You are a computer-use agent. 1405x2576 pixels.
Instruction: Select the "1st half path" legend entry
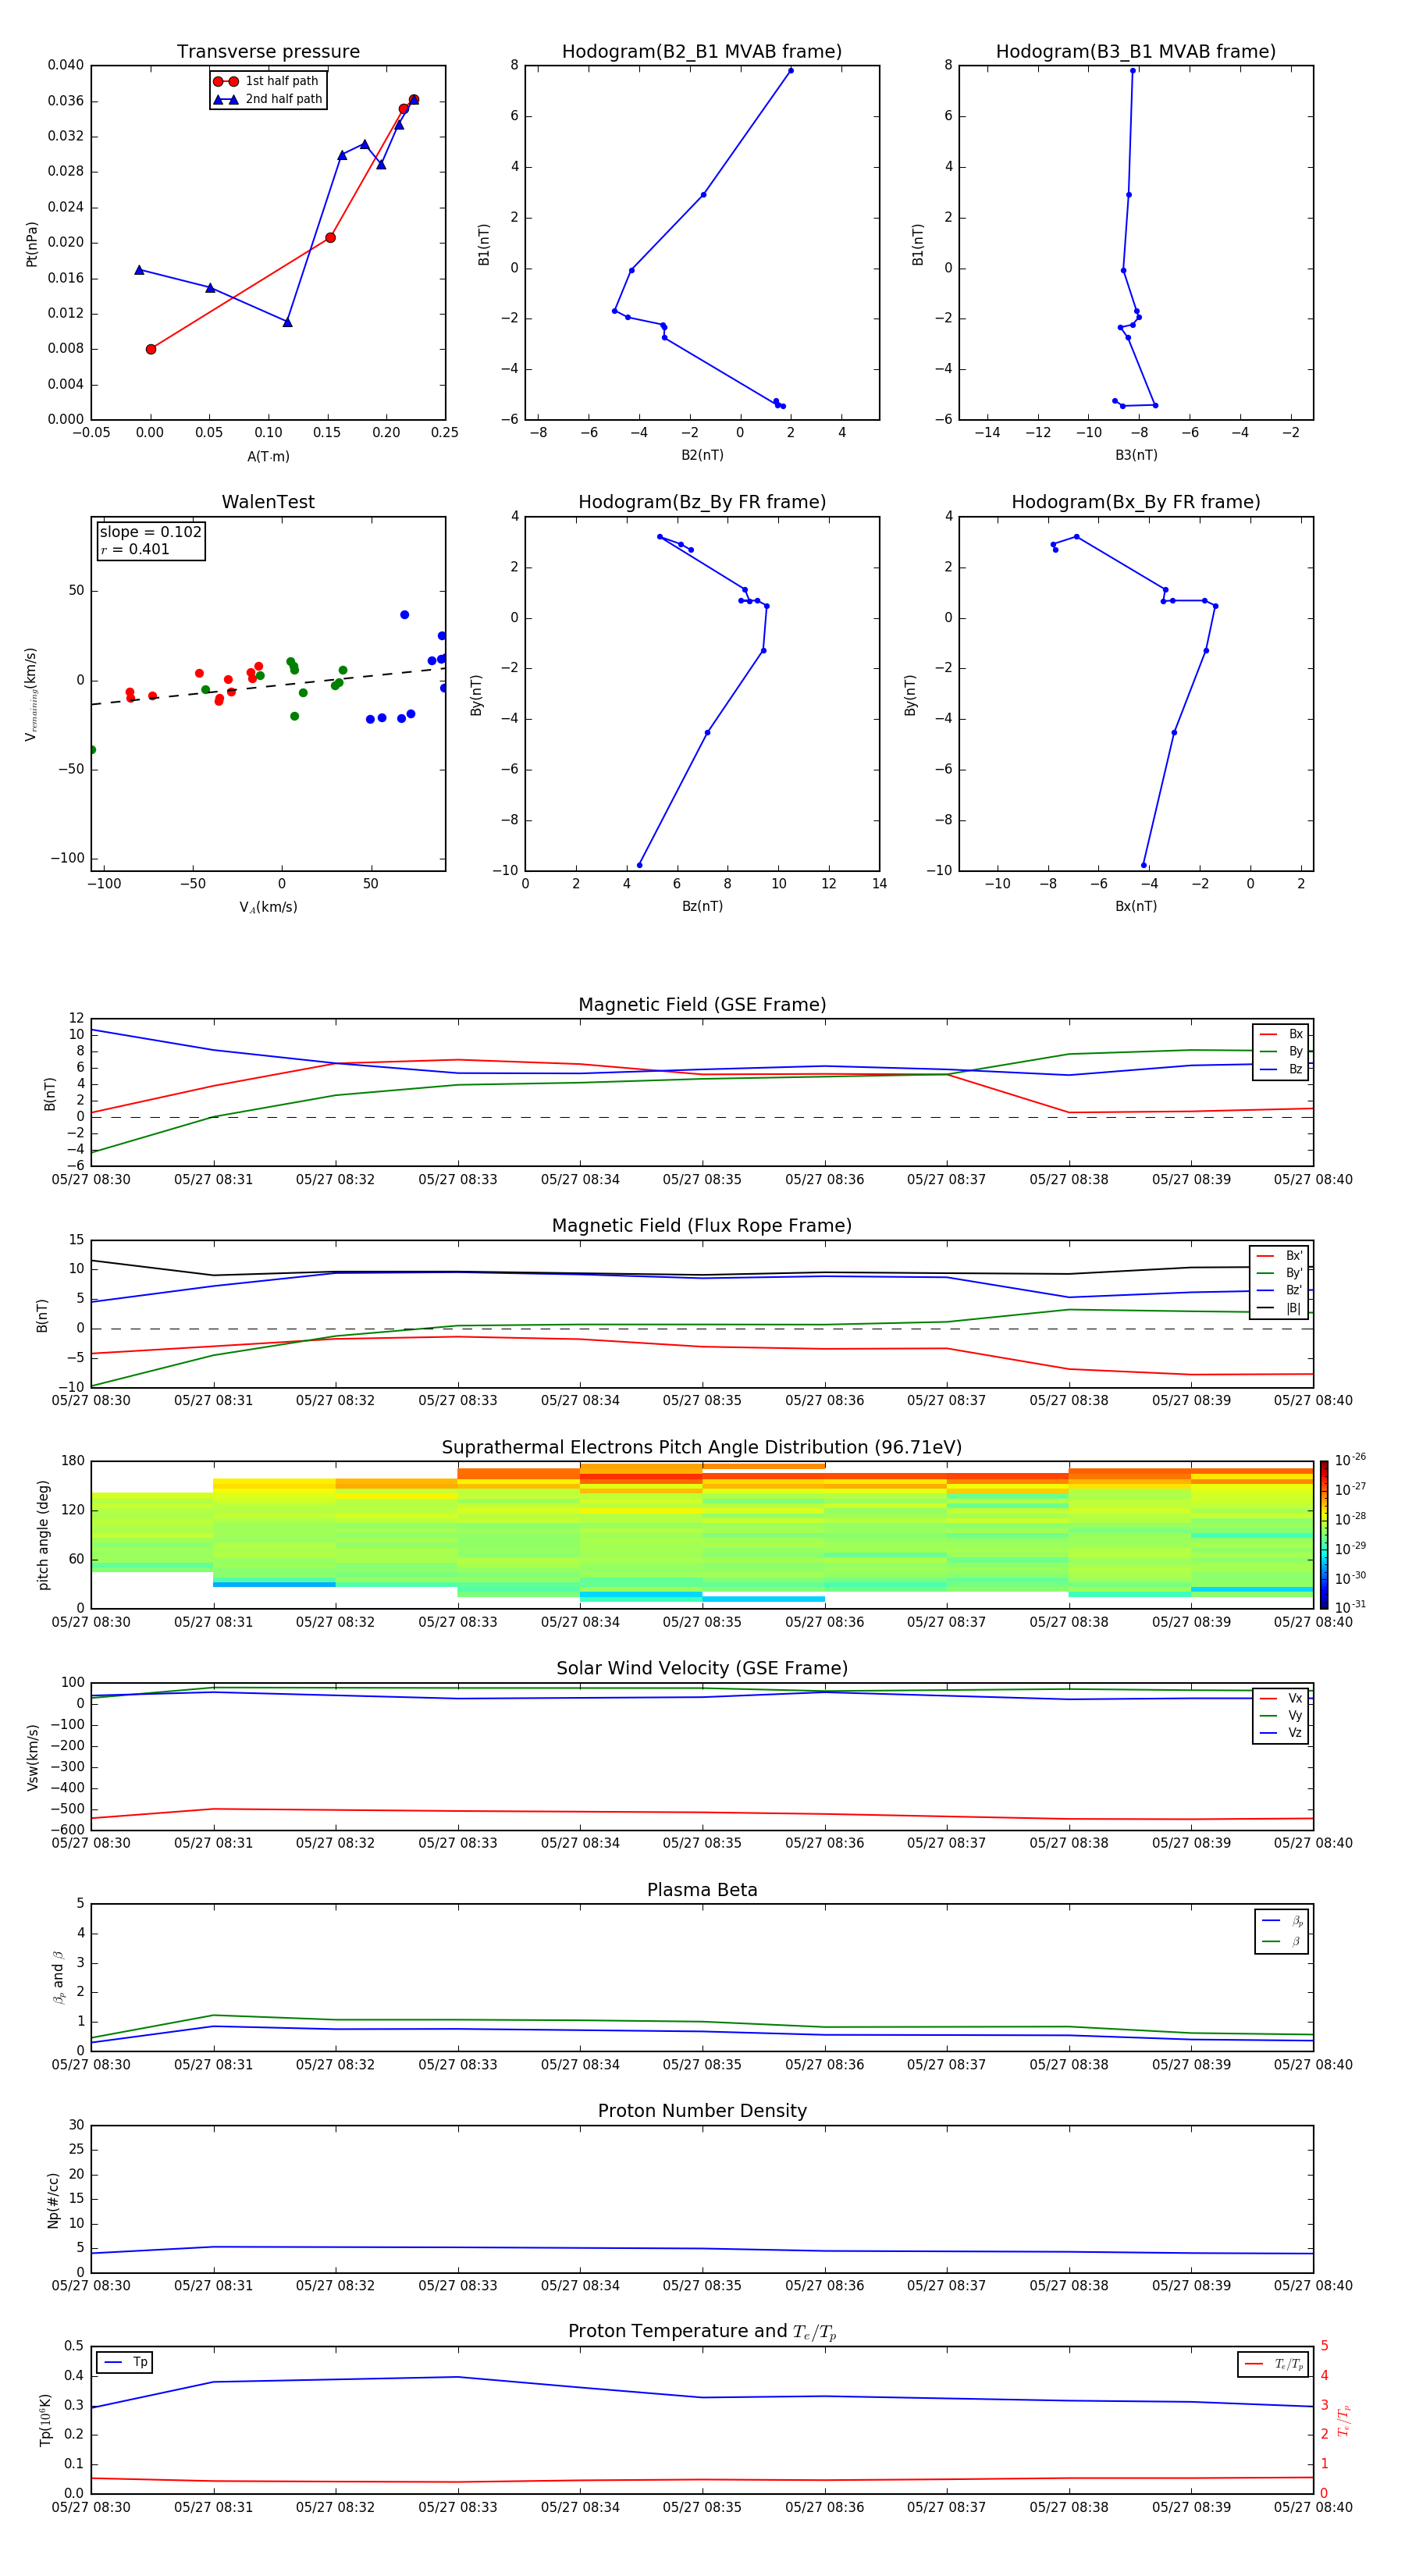tap(266, 81)
